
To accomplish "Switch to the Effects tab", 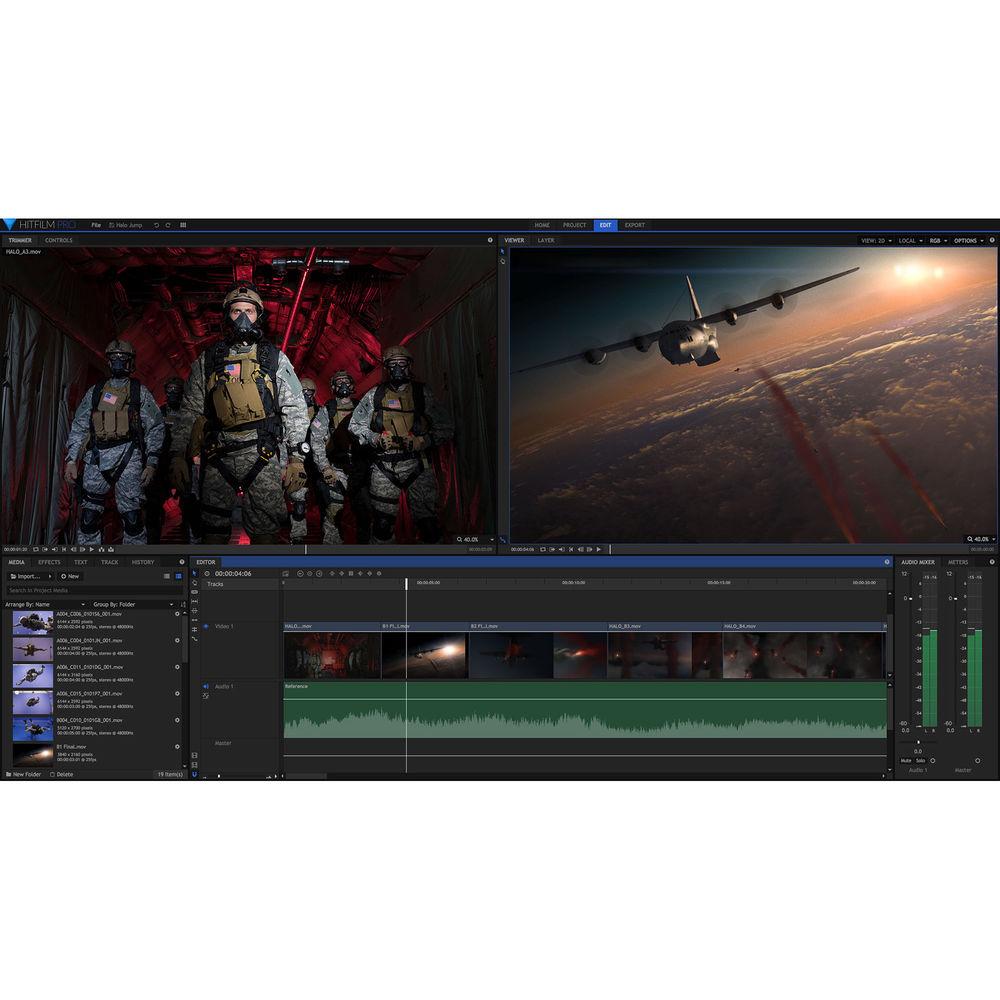I will [49, 562].
